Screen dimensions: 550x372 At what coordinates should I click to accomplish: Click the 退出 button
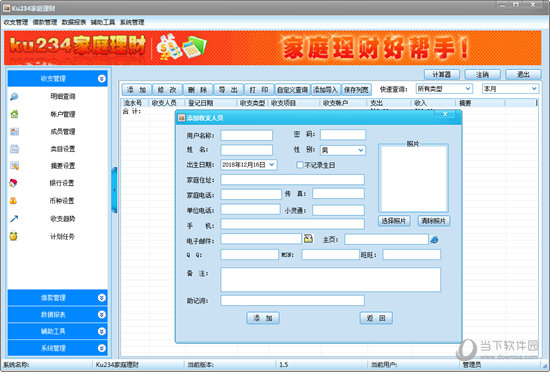tap(523, 74)
